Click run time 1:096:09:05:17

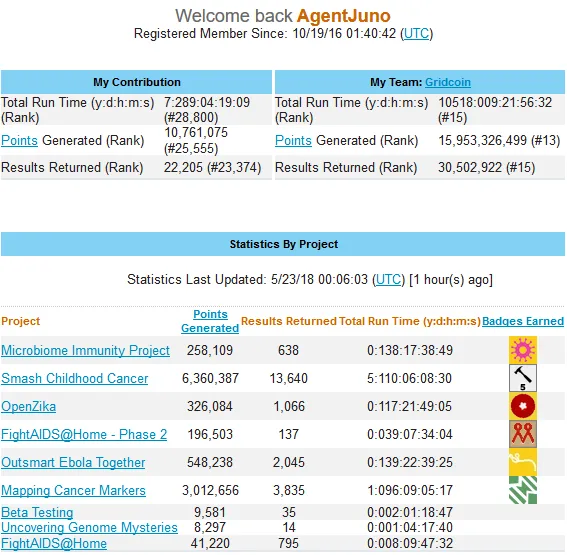[410, 490]
